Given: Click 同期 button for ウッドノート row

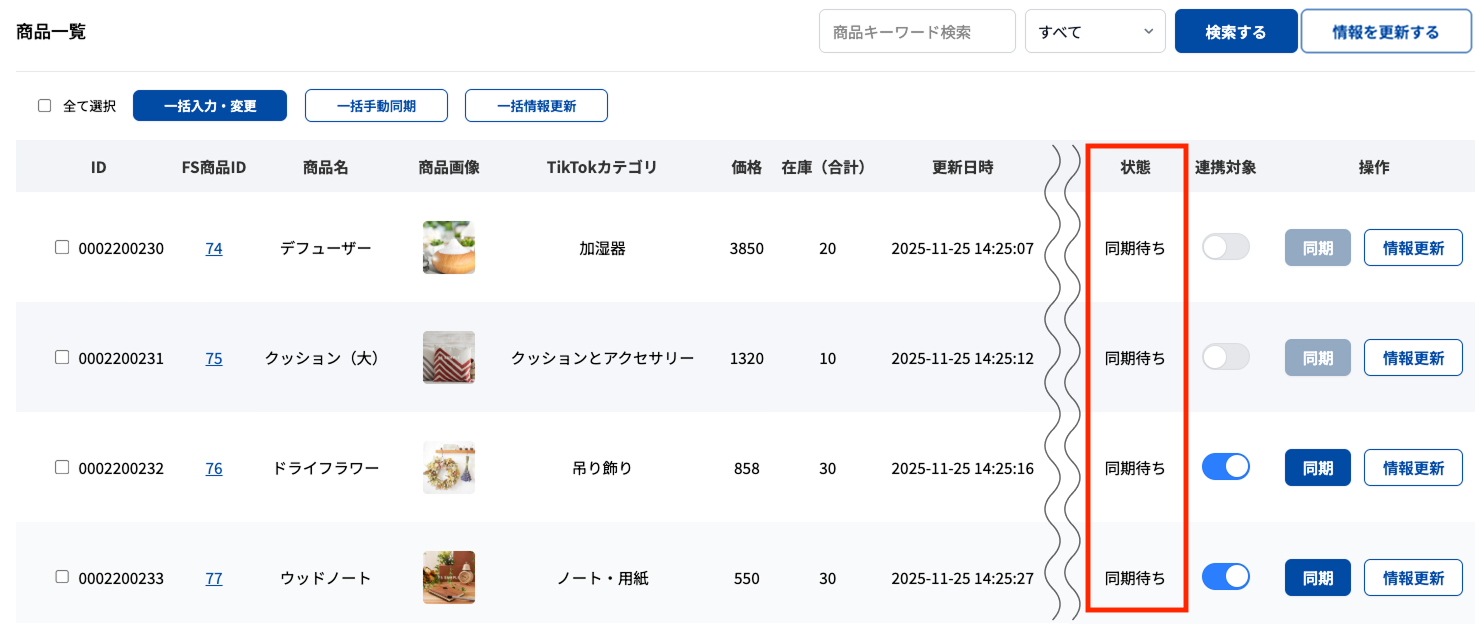Looking at the screenshot, I should click(1317, 577).
